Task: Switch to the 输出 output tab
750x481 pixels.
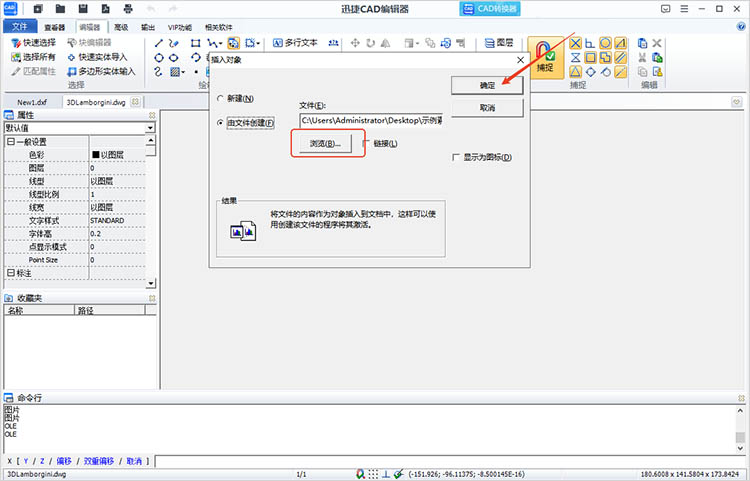Action: click(148, 27)
